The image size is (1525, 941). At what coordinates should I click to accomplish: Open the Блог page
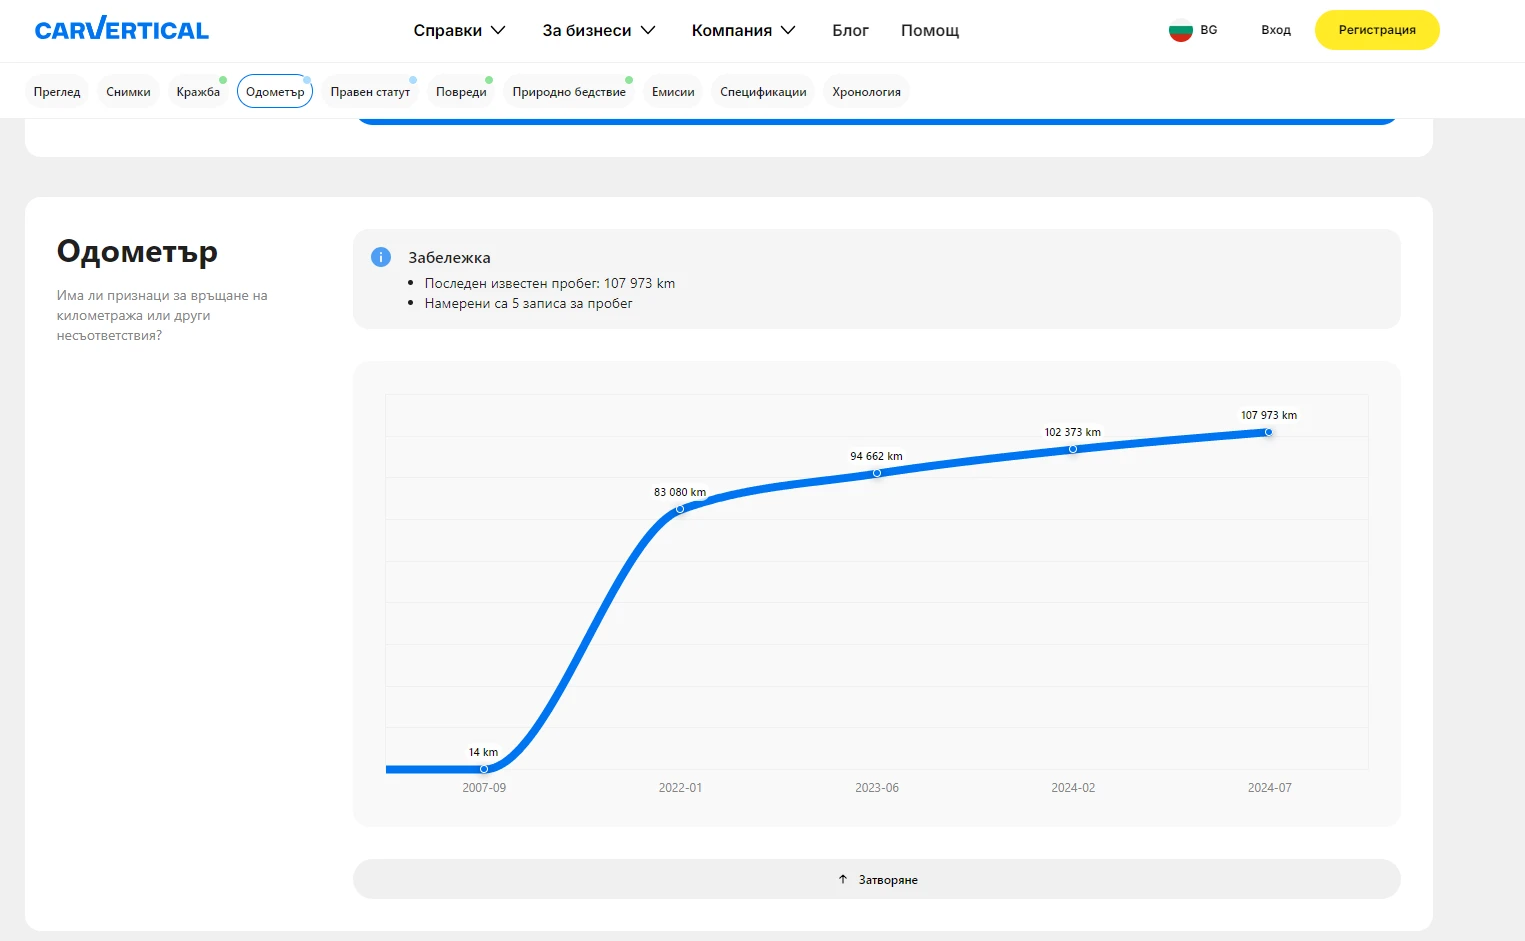coord(850,31)
